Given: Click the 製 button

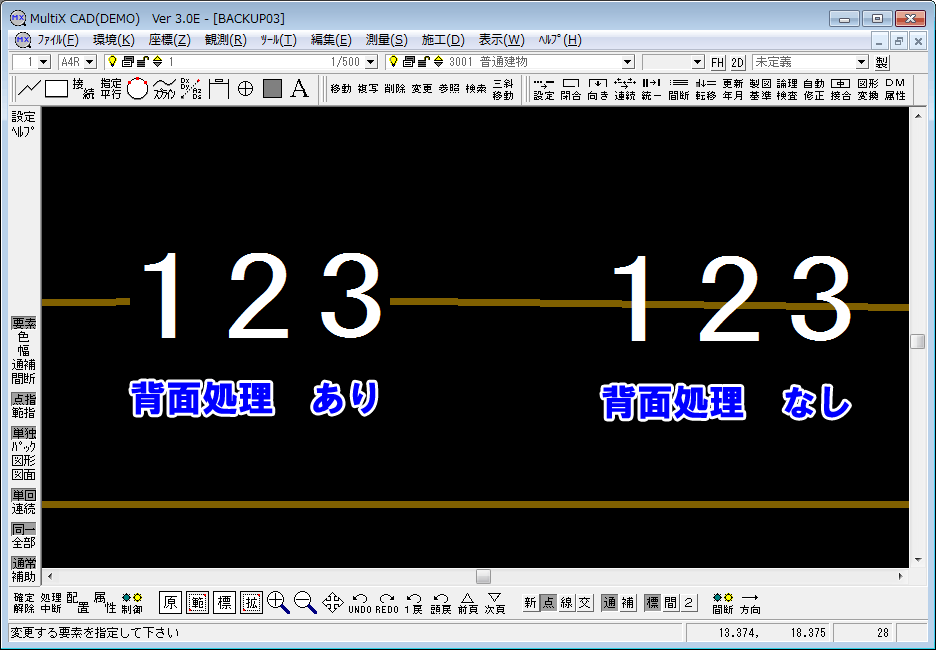Looking at the screenshot, I should click(x=882, y=62).
